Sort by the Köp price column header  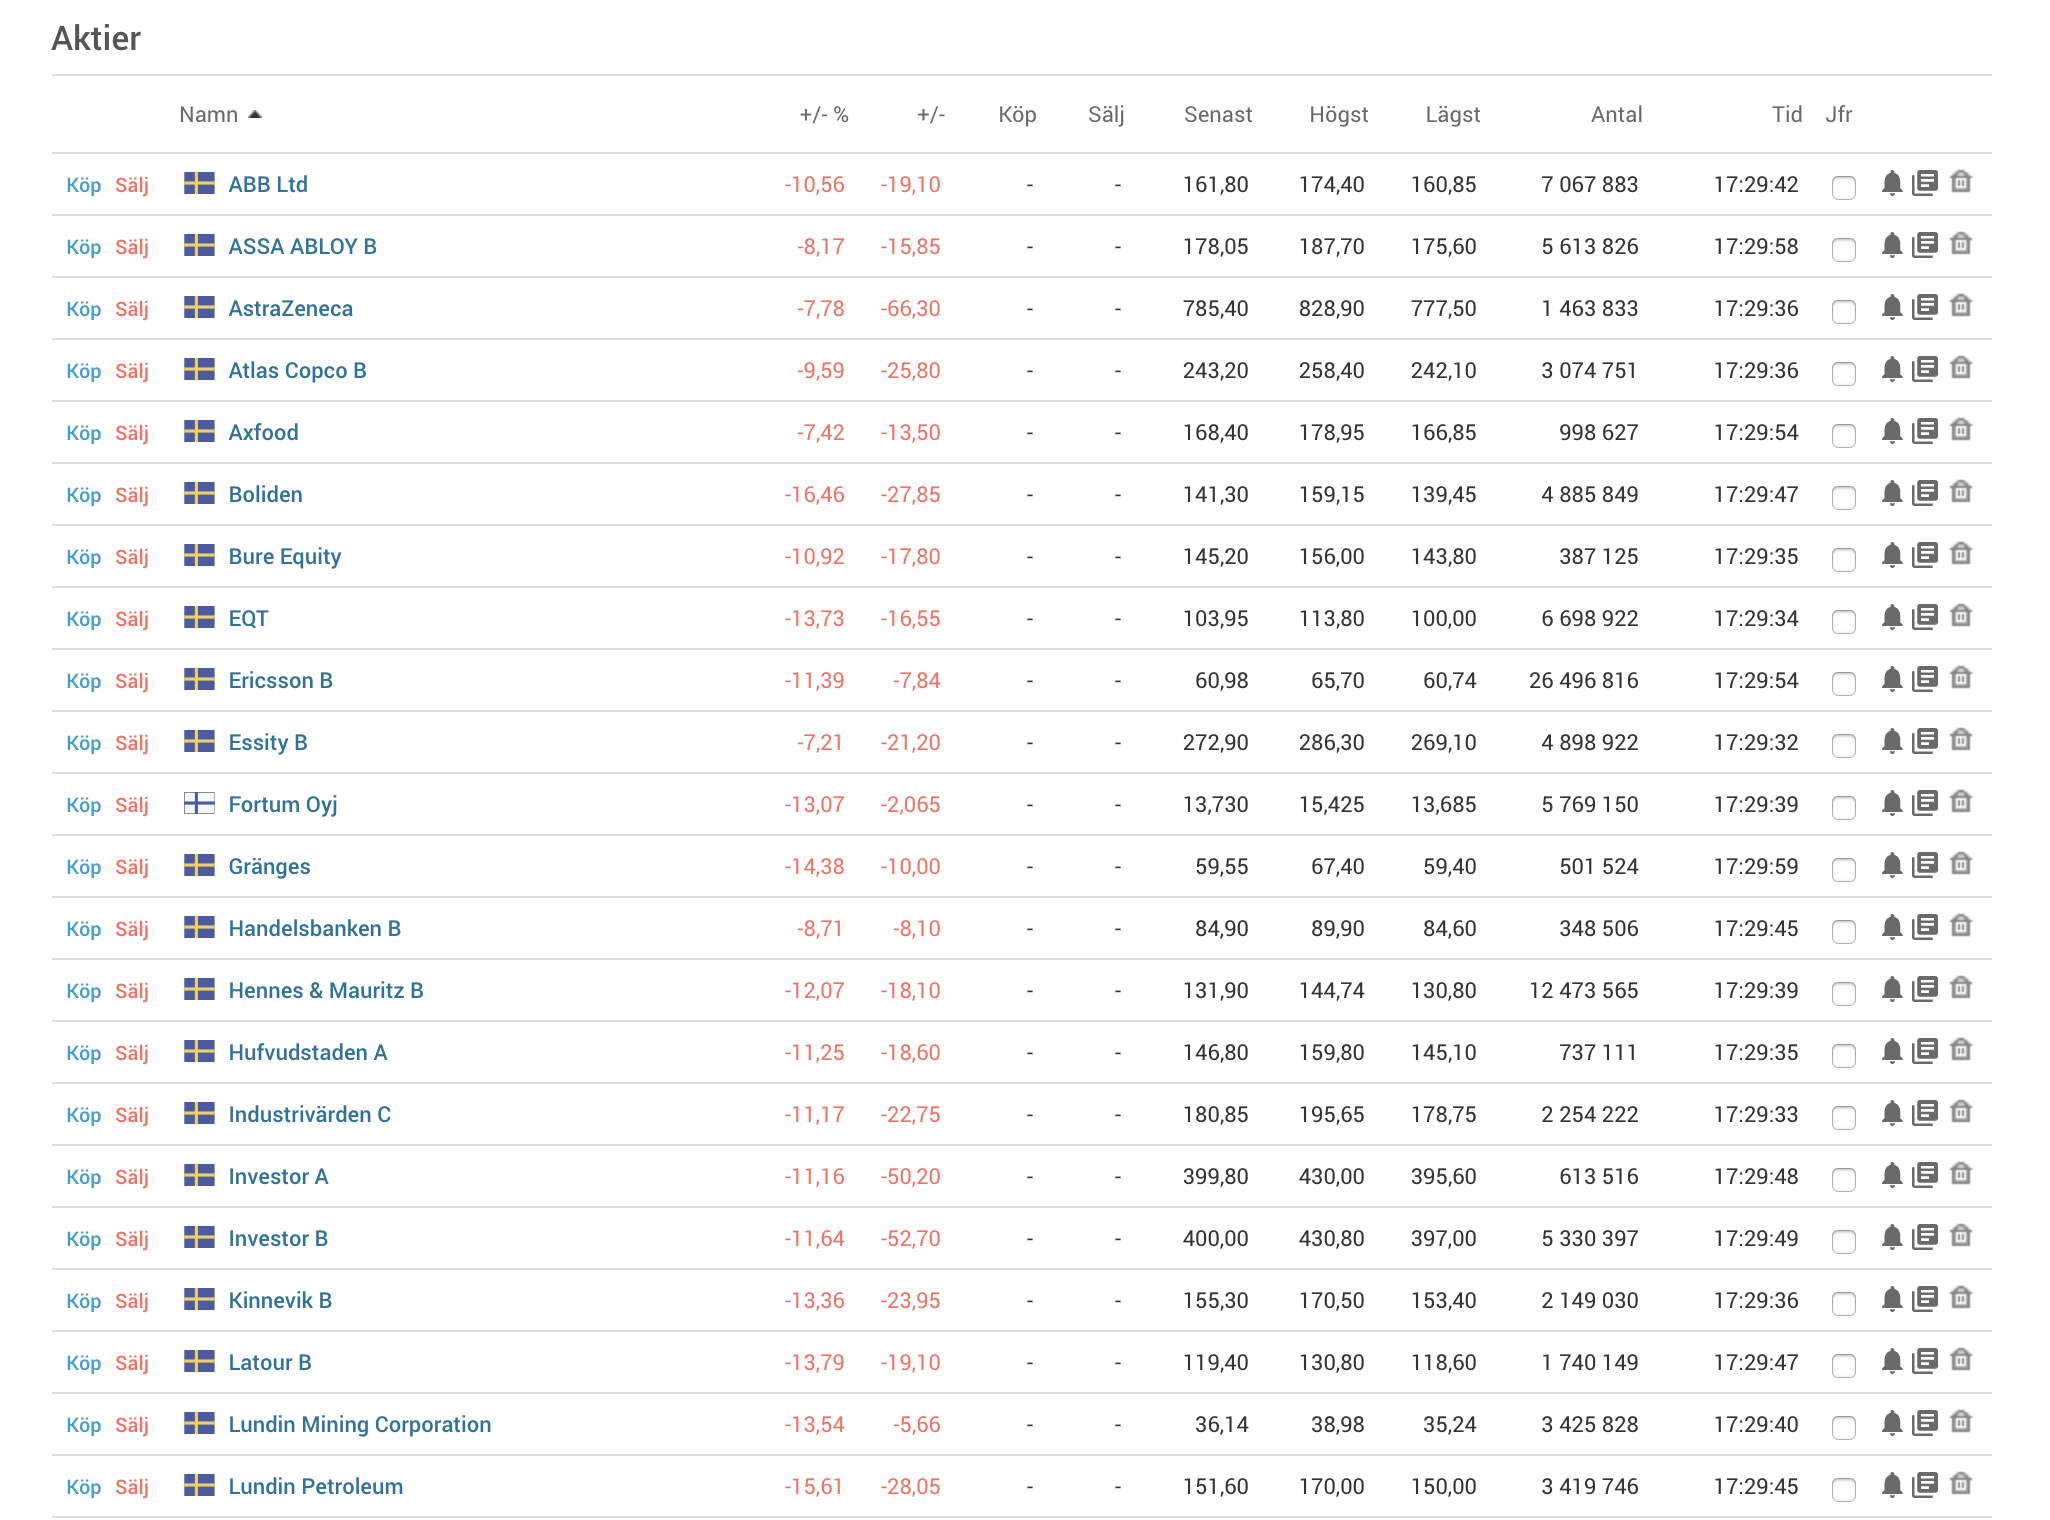click(1017, 114)
